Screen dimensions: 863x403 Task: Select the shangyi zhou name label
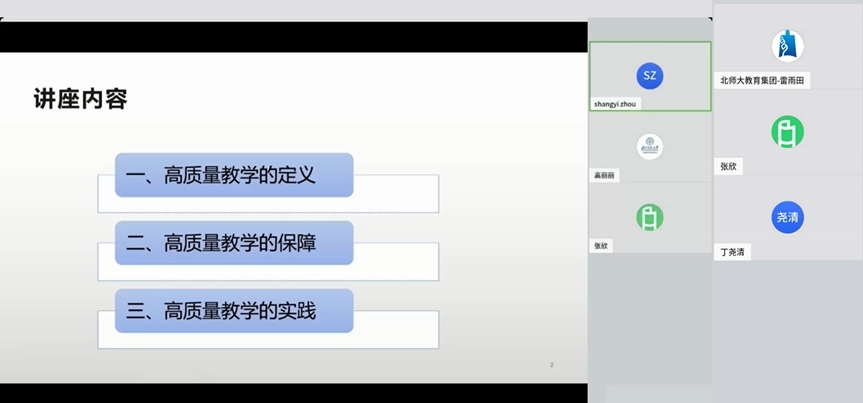[x=615, y=104]
